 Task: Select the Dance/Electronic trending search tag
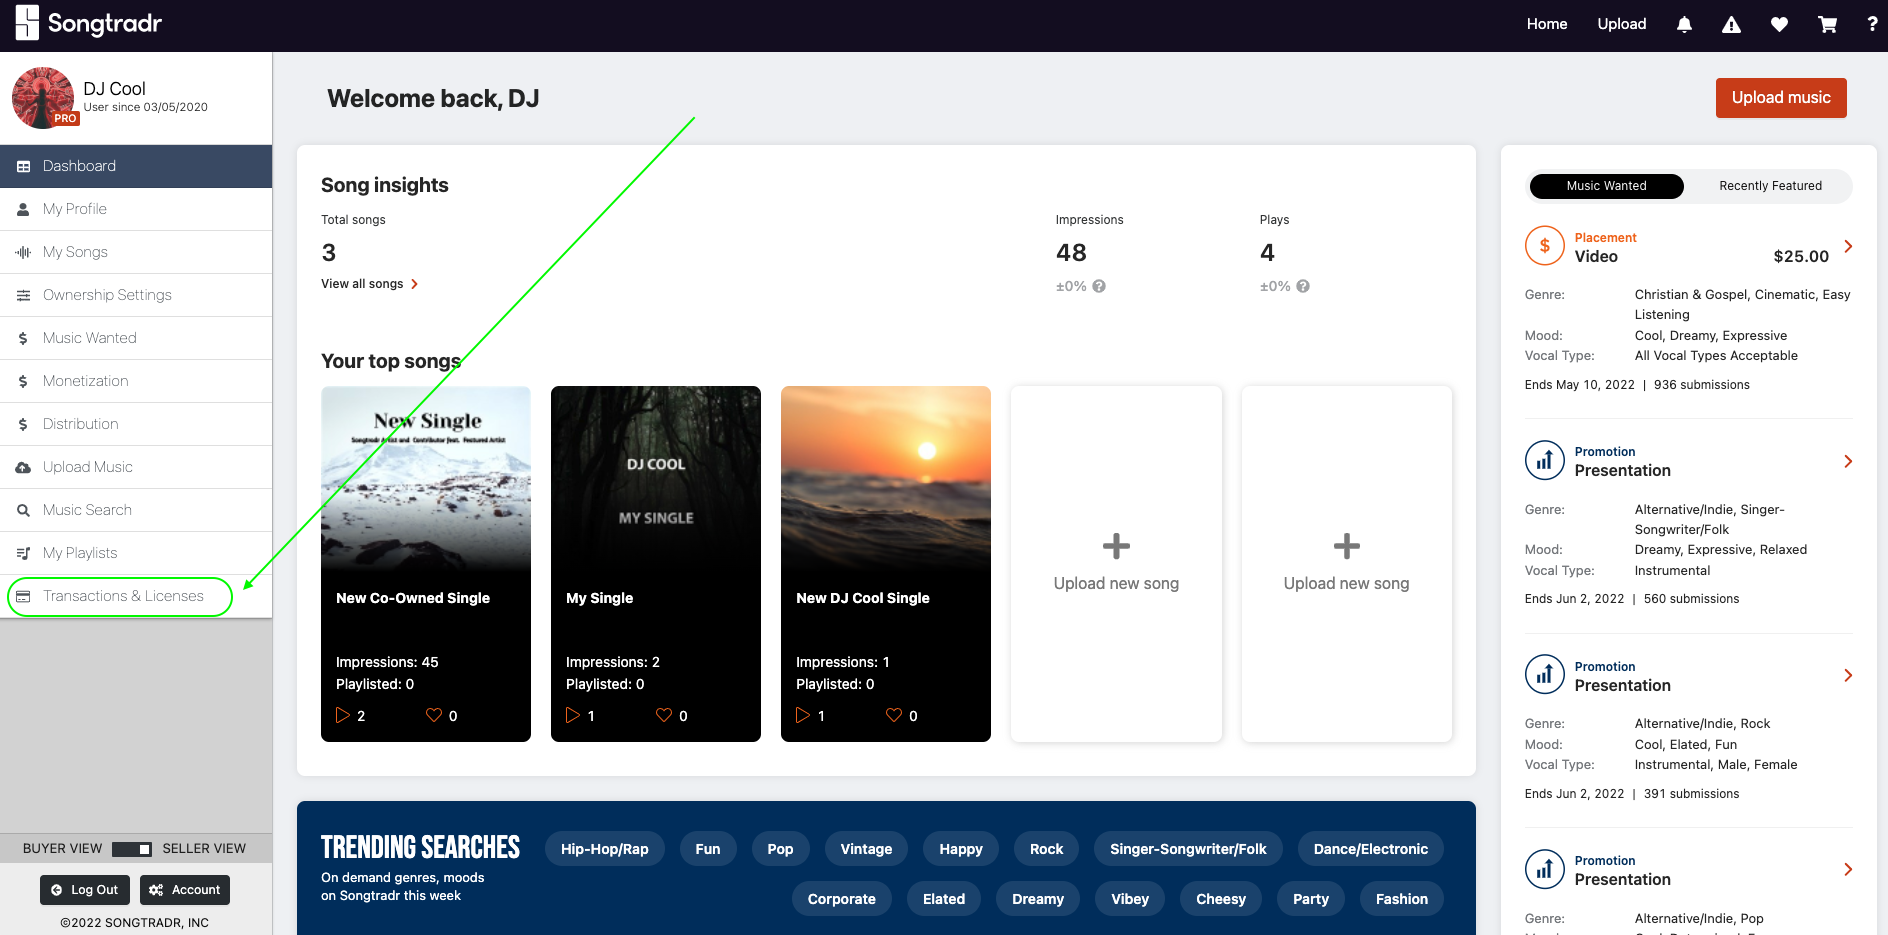pyautogui.click(x=1371, y=849)
